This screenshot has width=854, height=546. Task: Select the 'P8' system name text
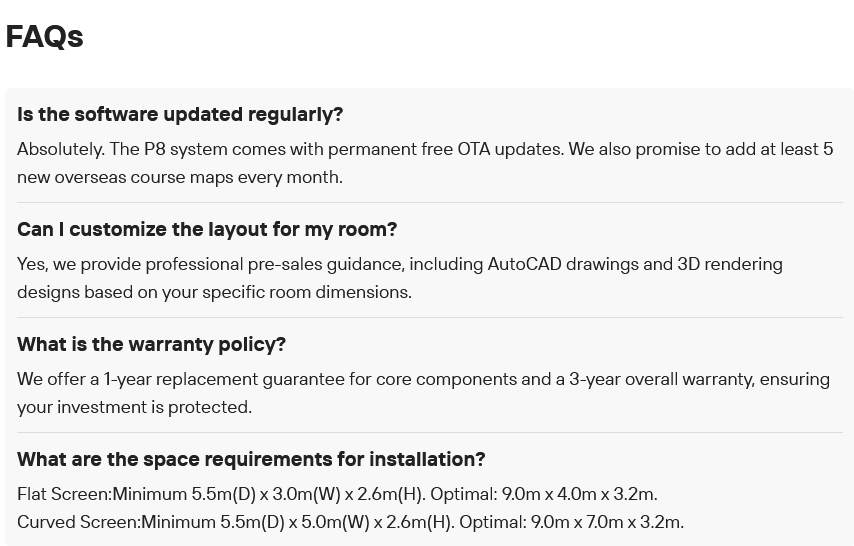pos(154,149)
